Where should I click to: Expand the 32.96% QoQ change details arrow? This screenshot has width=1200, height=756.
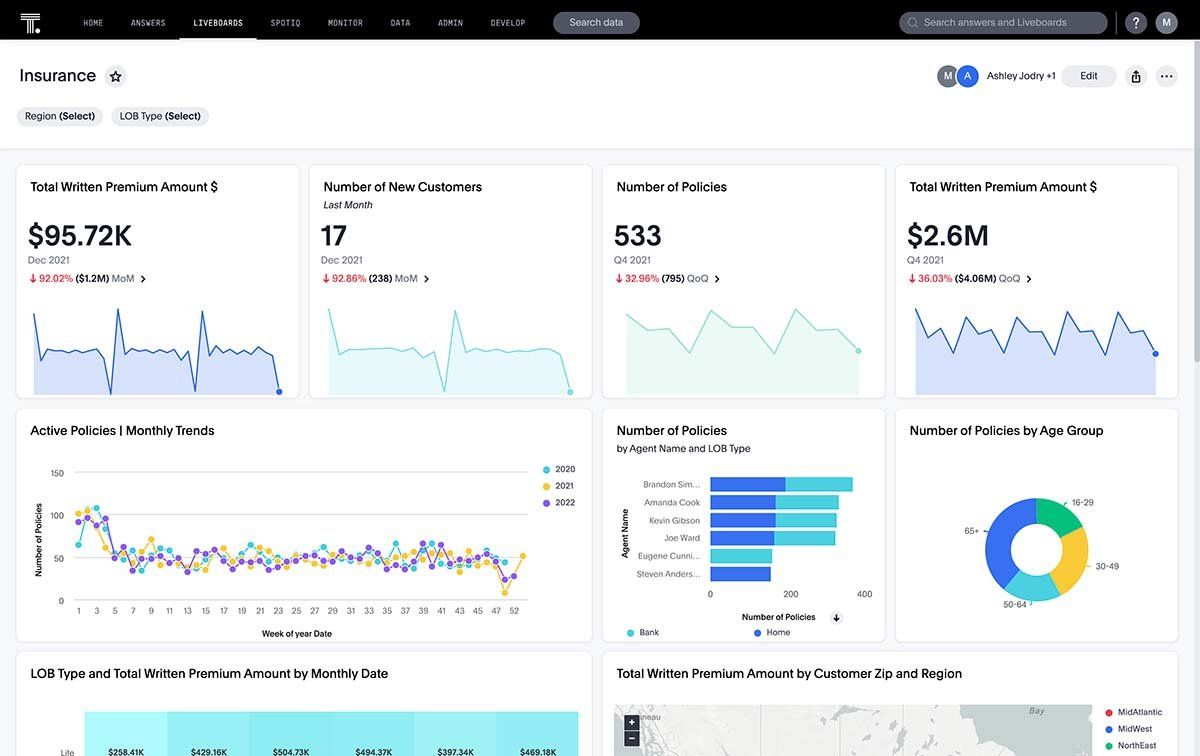click(717, 279)
